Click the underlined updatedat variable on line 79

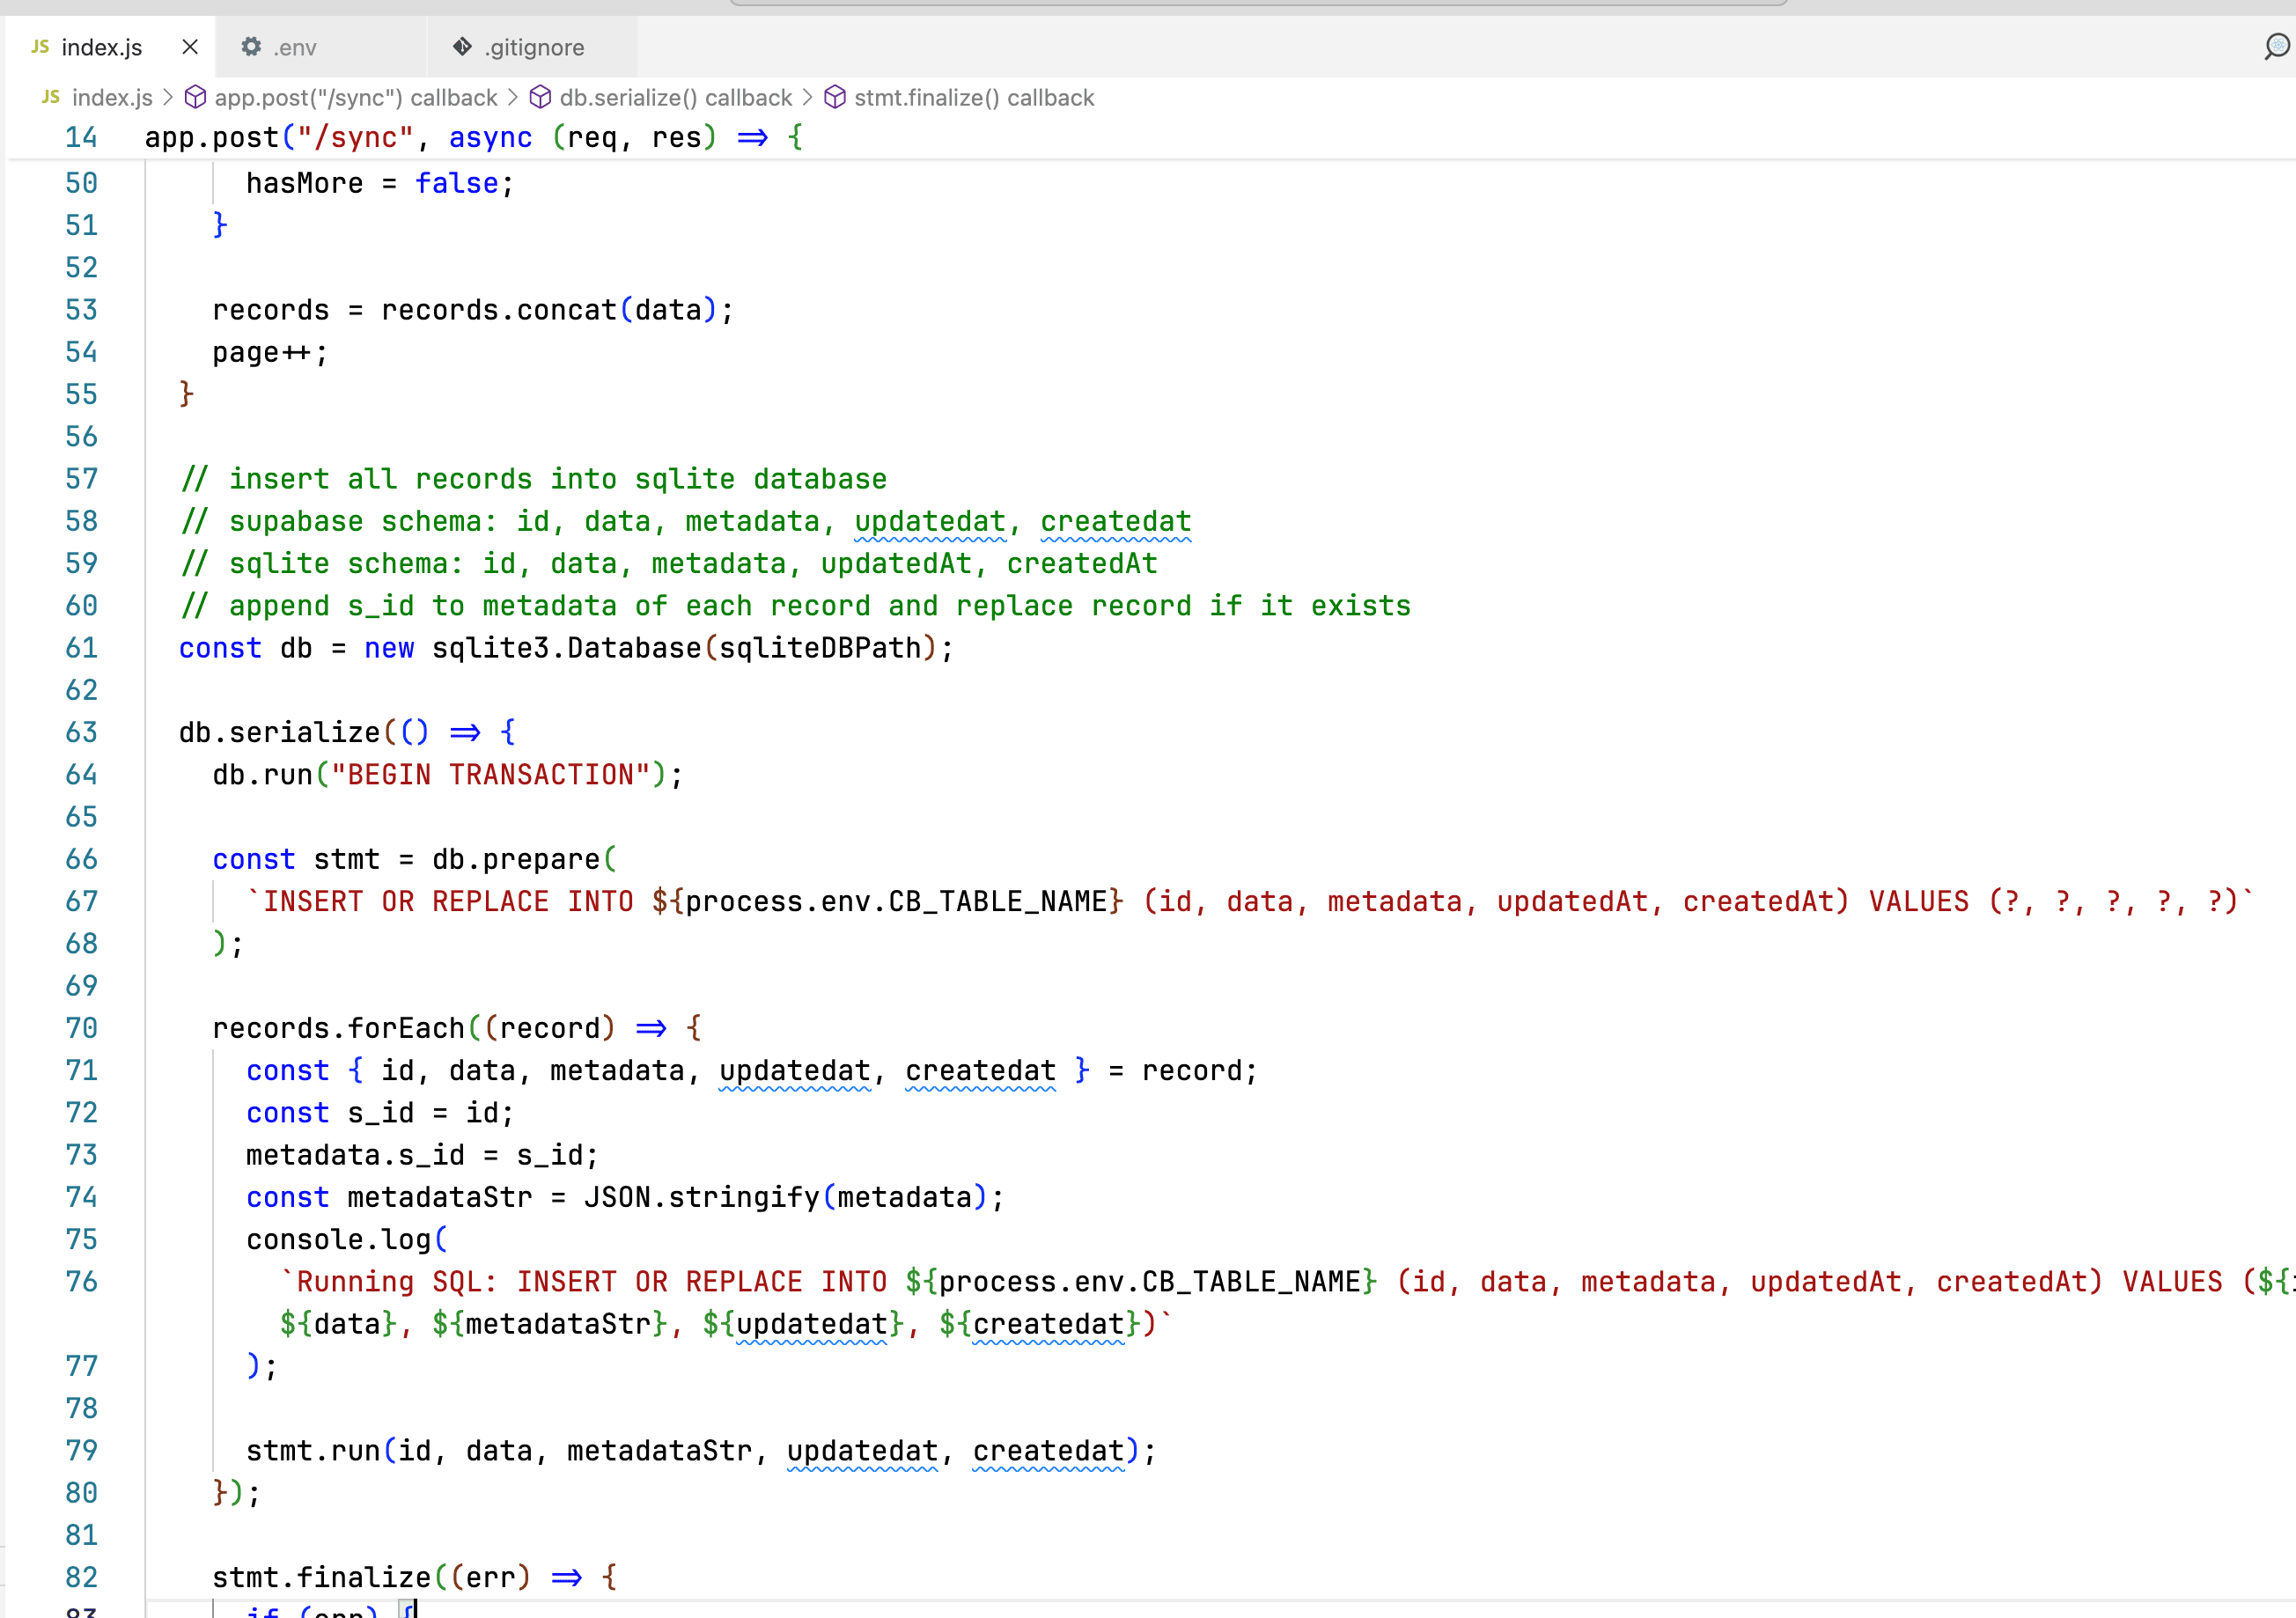coord(861,1450)
